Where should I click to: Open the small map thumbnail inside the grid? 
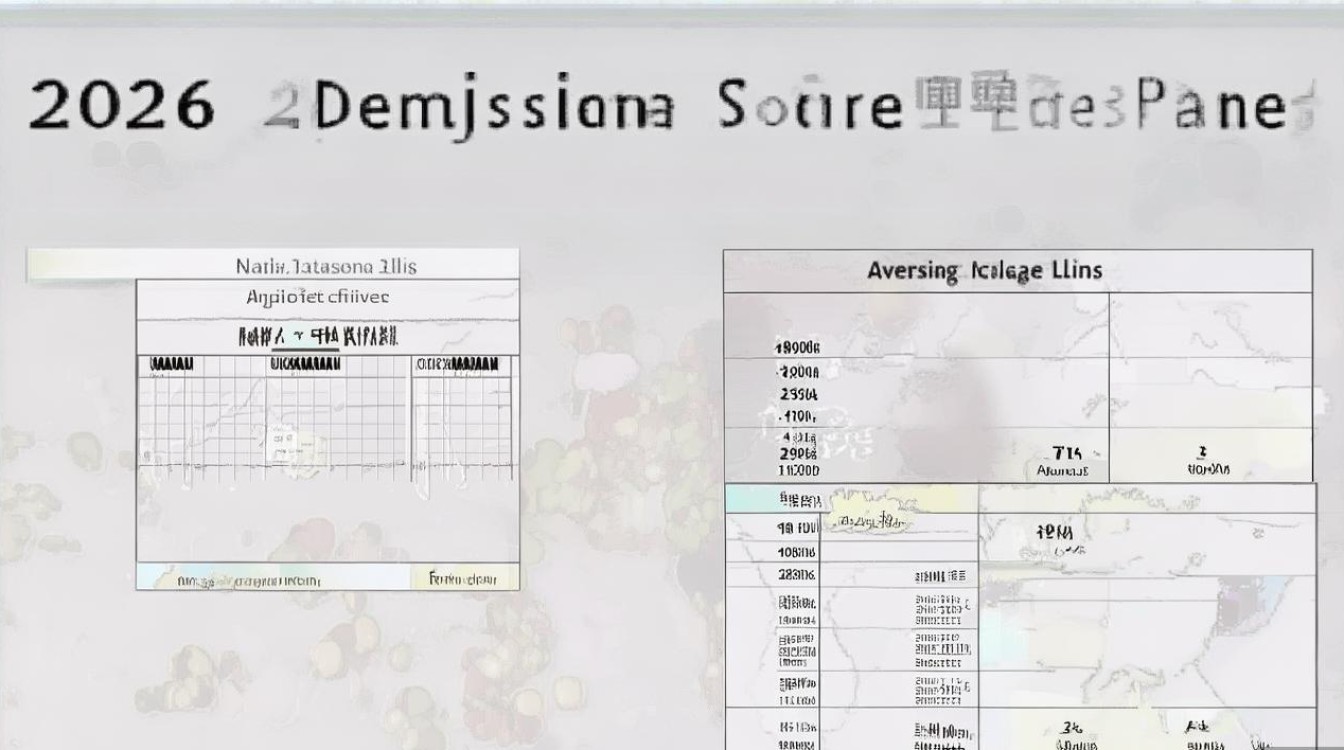281,446
